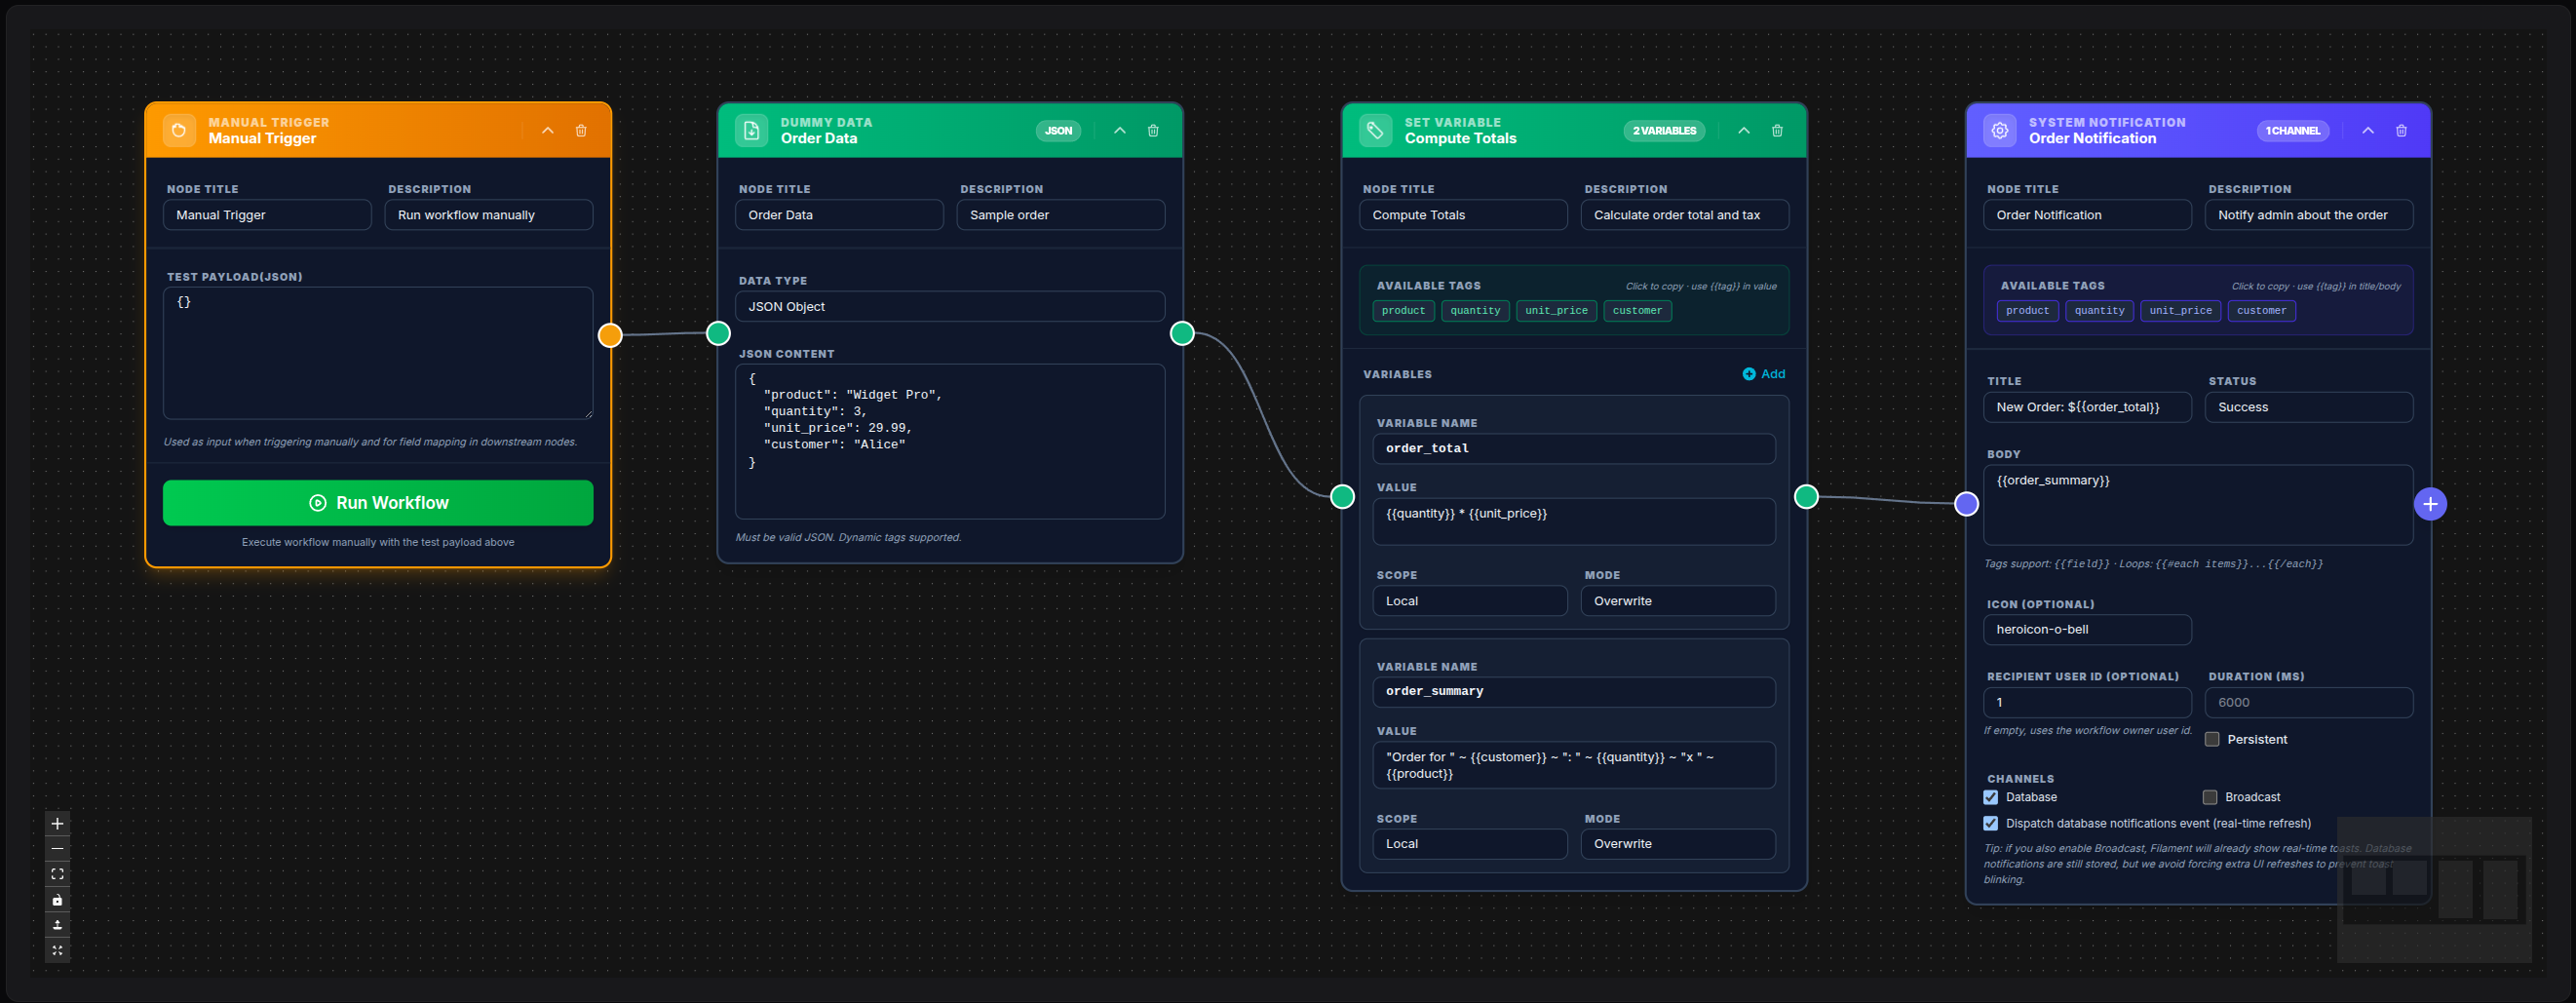Delete the Compute Totals node via trash icon

pyautogui.click(x=1777, y=130)
